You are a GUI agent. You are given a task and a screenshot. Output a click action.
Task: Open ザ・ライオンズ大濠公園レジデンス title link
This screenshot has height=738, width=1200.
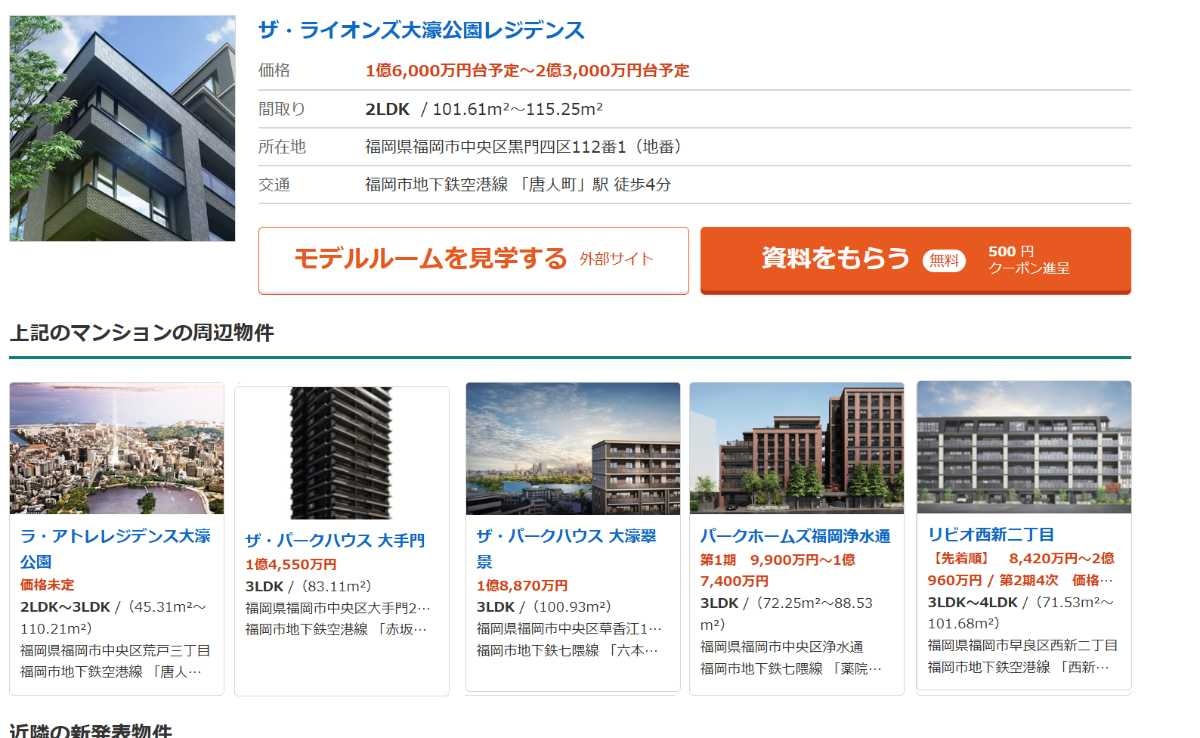(421, 30)
